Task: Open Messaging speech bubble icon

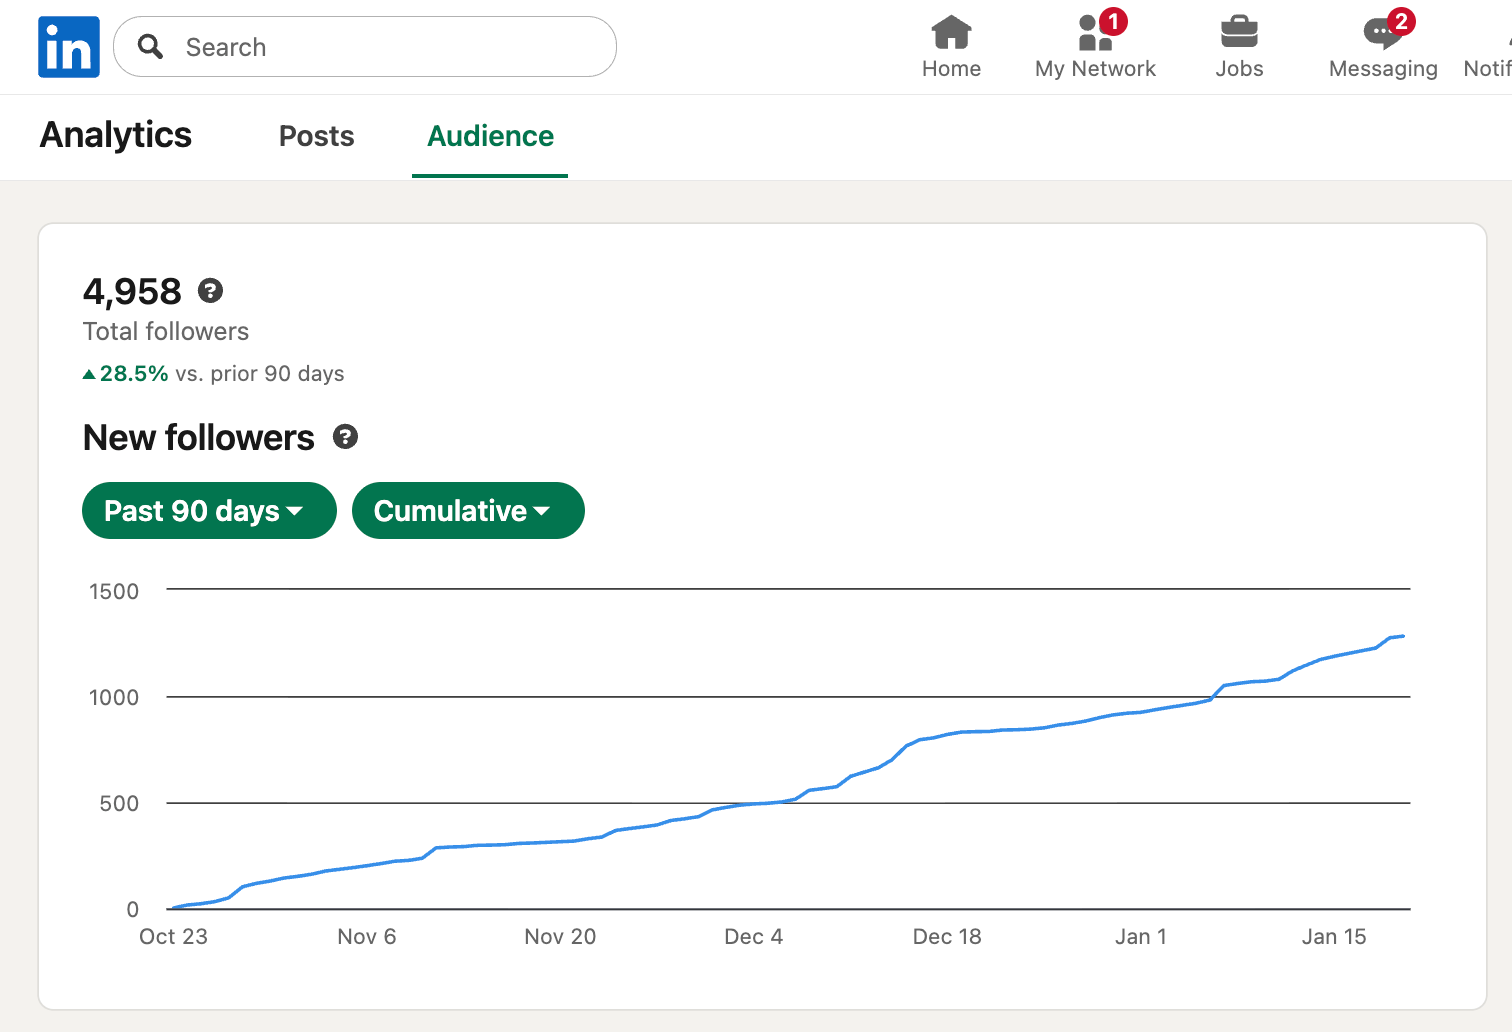Action: point(1382,33)
